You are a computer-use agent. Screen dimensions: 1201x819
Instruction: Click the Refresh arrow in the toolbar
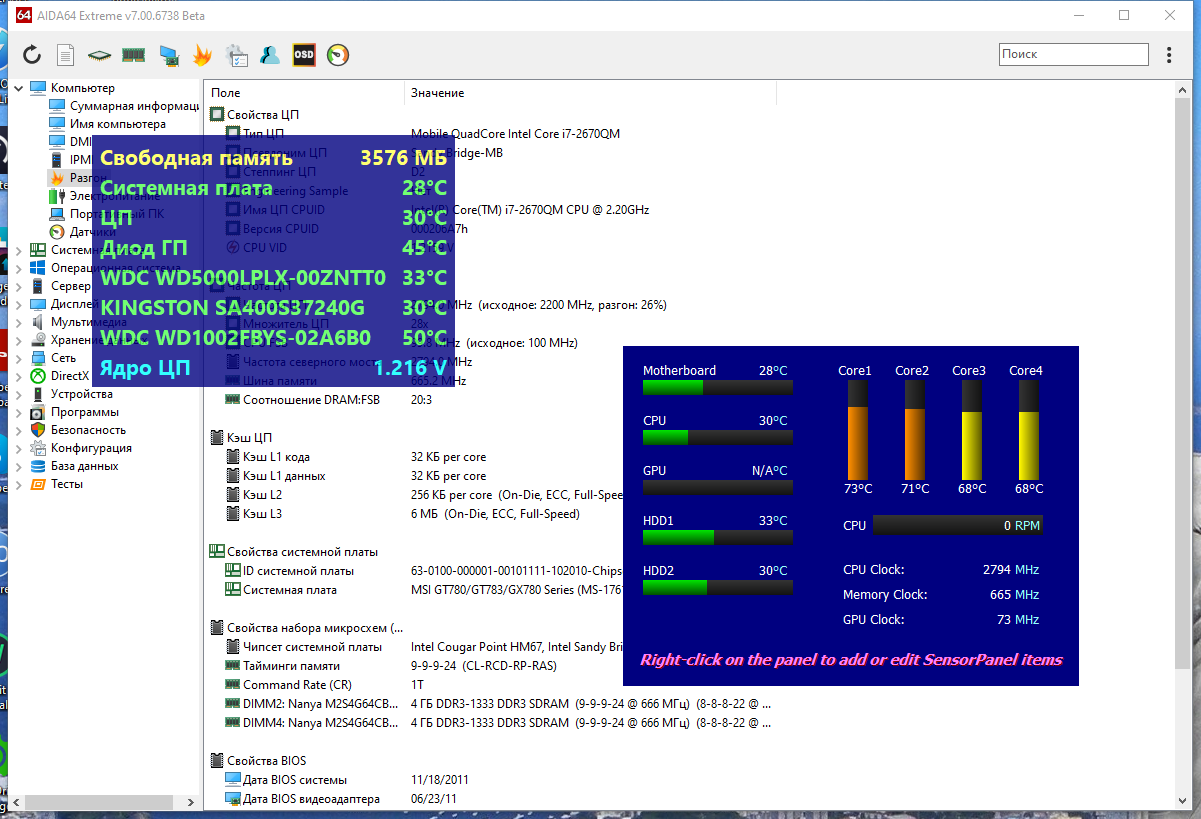32,55
